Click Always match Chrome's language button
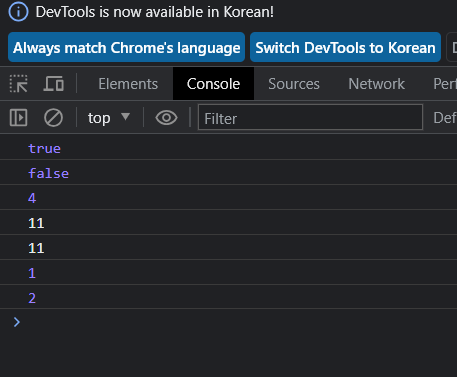457x377 pixels. click(x=127, y=47)
